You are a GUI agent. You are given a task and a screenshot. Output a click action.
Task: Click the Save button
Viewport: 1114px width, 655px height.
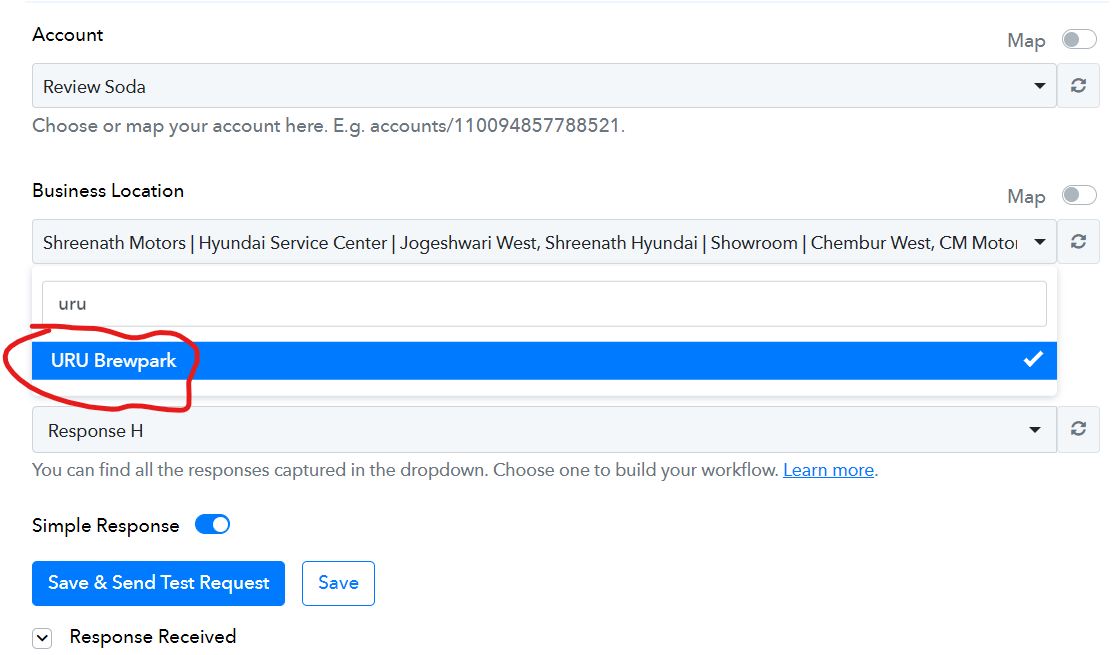click(338, 583)
